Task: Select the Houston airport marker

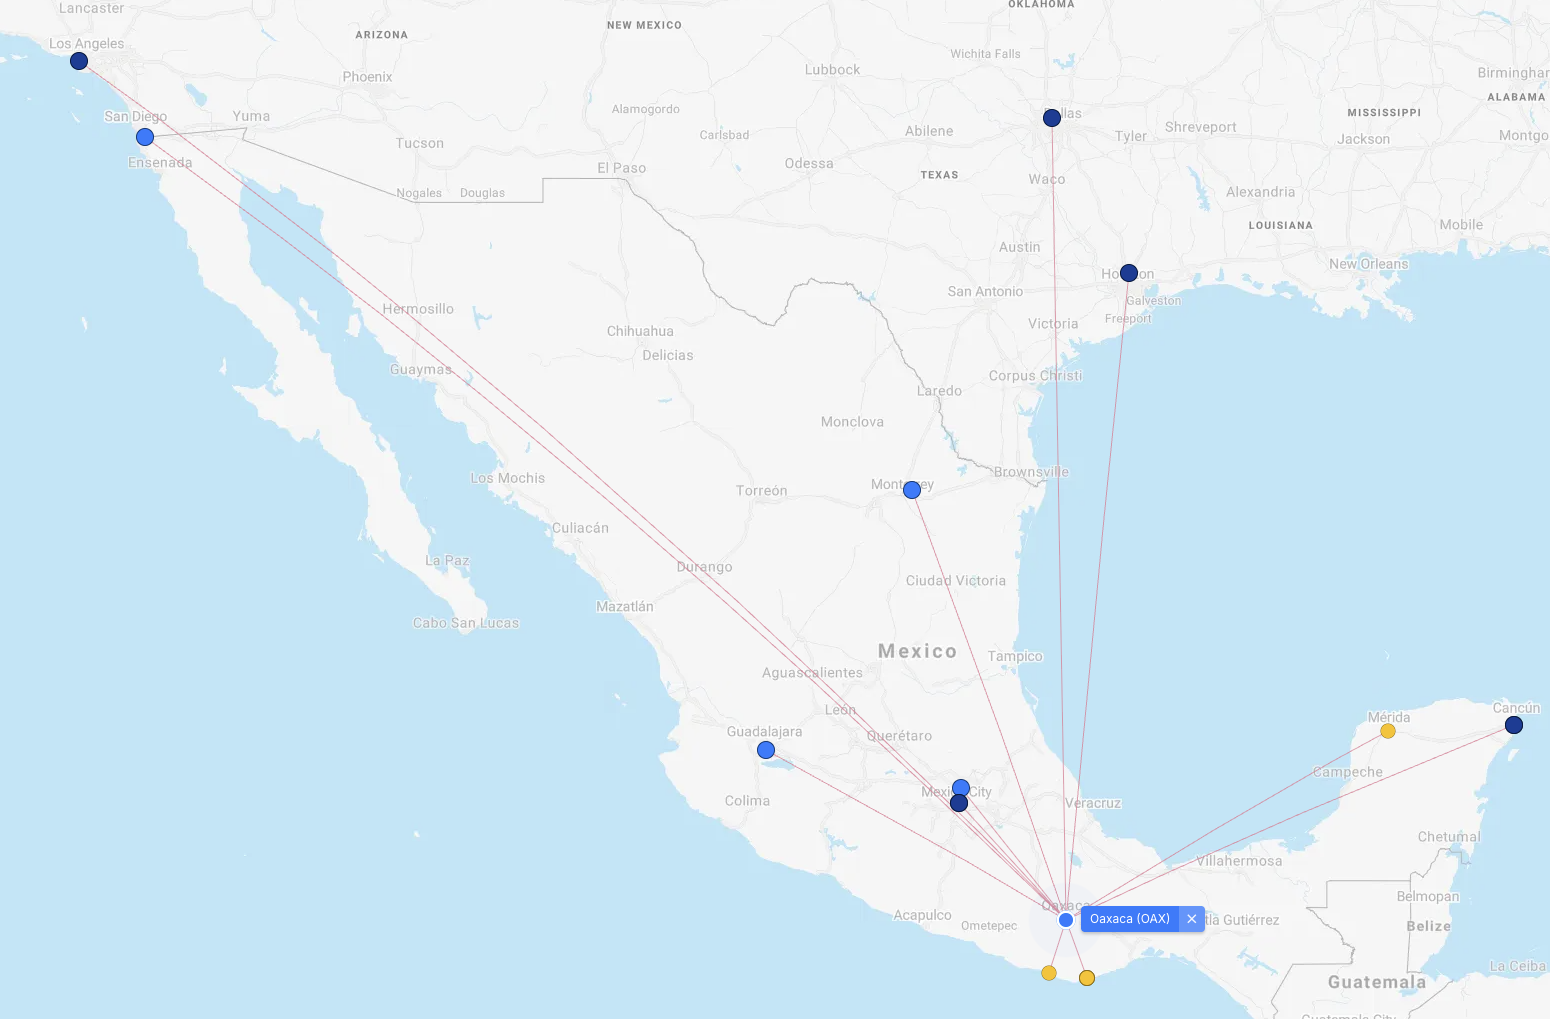Action: coord(1128,272)
